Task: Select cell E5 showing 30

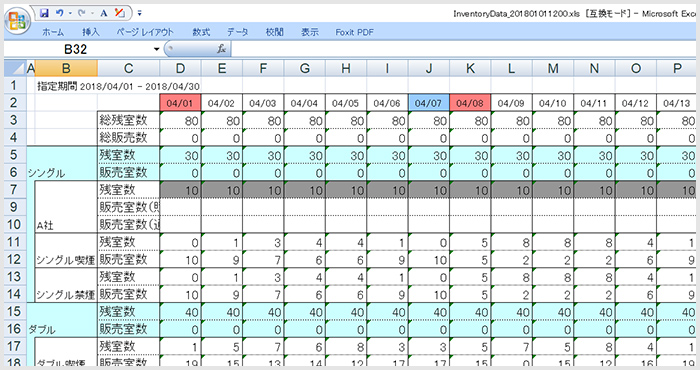Action: (x=222, y=155)
